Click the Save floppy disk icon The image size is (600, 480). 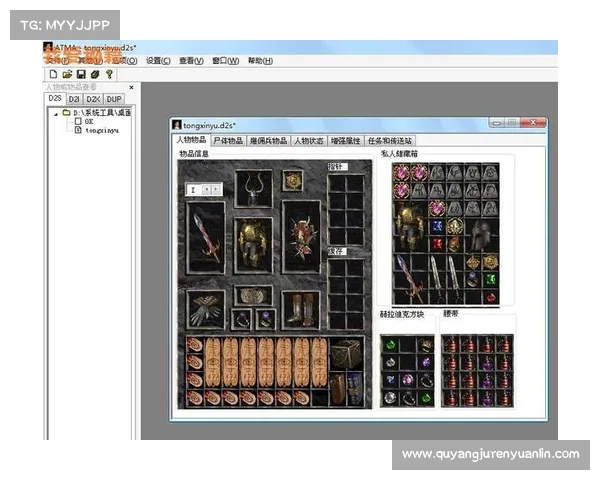[81, 74]
